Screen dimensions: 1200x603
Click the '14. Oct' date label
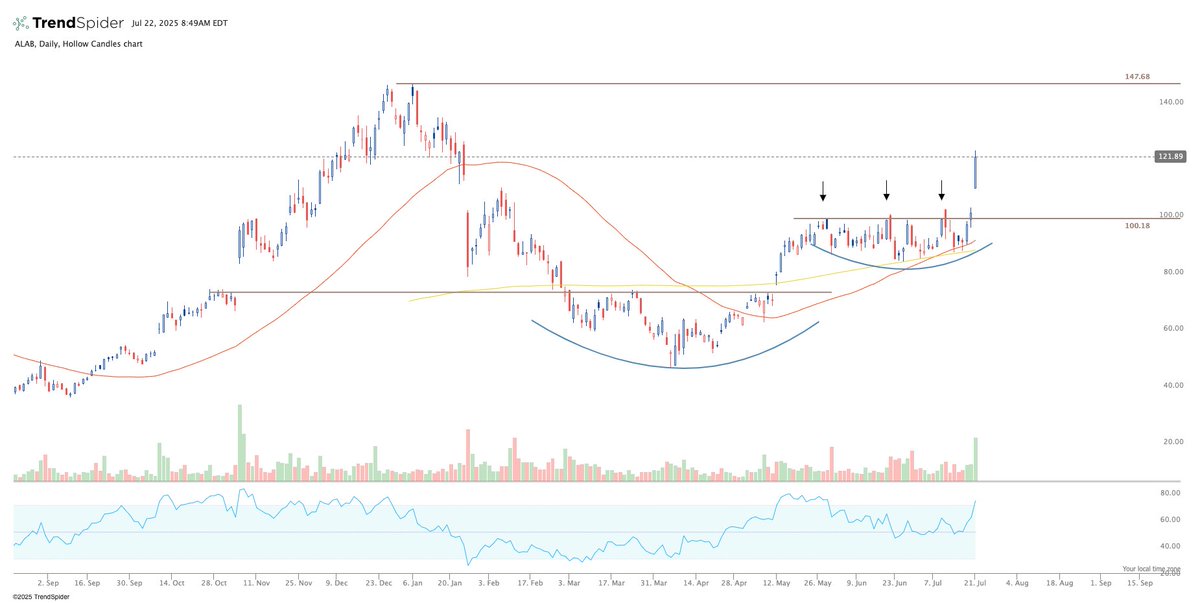[x=172, y=581]
